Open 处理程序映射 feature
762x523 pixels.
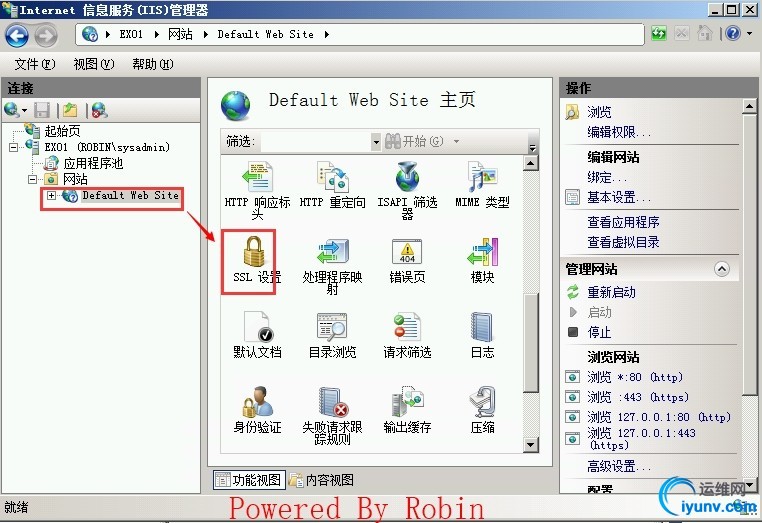pyautogui.click(x=332, y=266)
